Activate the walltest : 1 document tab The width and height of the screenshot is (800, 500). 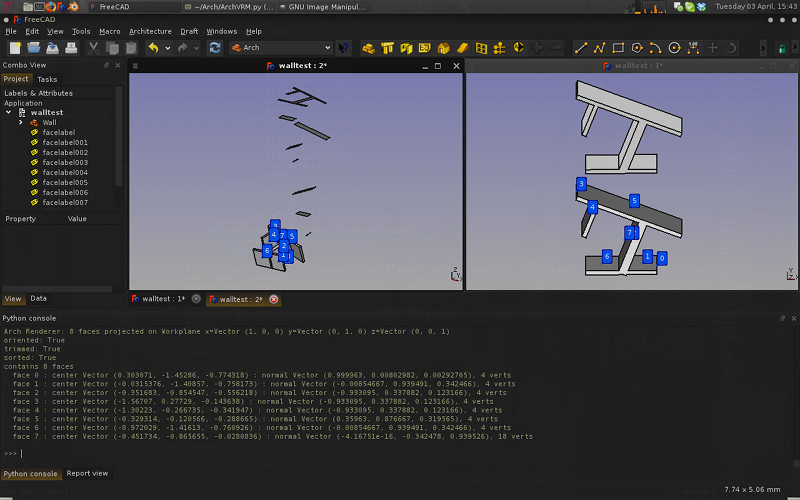pos(163,299)
